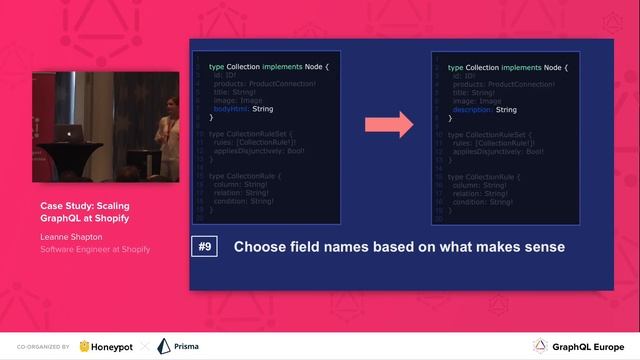Click 'Software Engineer at Shopify' text
Image resolution: width=640 pixels, height=360 pixels.
(95, 249)
